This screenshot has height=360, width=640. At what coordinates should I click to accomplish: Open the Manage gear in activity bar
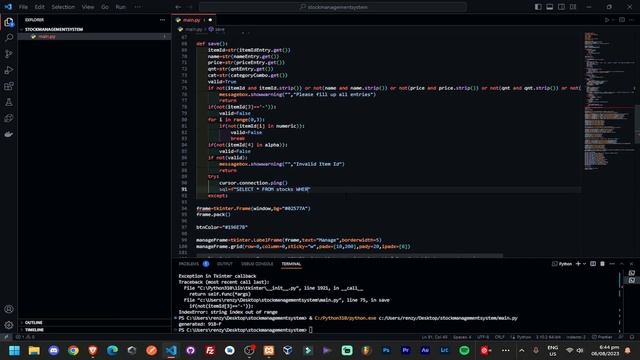[x=9, y=325]
